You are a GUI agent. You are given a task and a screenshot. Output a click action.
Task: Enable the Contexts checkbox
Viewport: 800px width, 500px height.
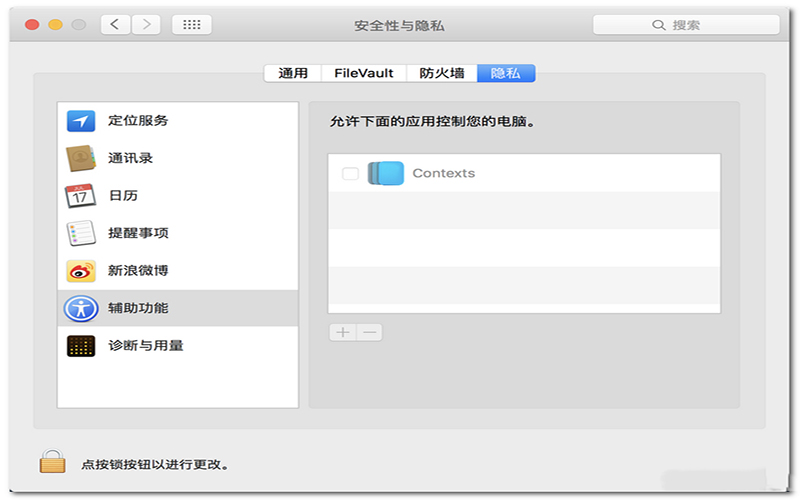coord(350,173)
